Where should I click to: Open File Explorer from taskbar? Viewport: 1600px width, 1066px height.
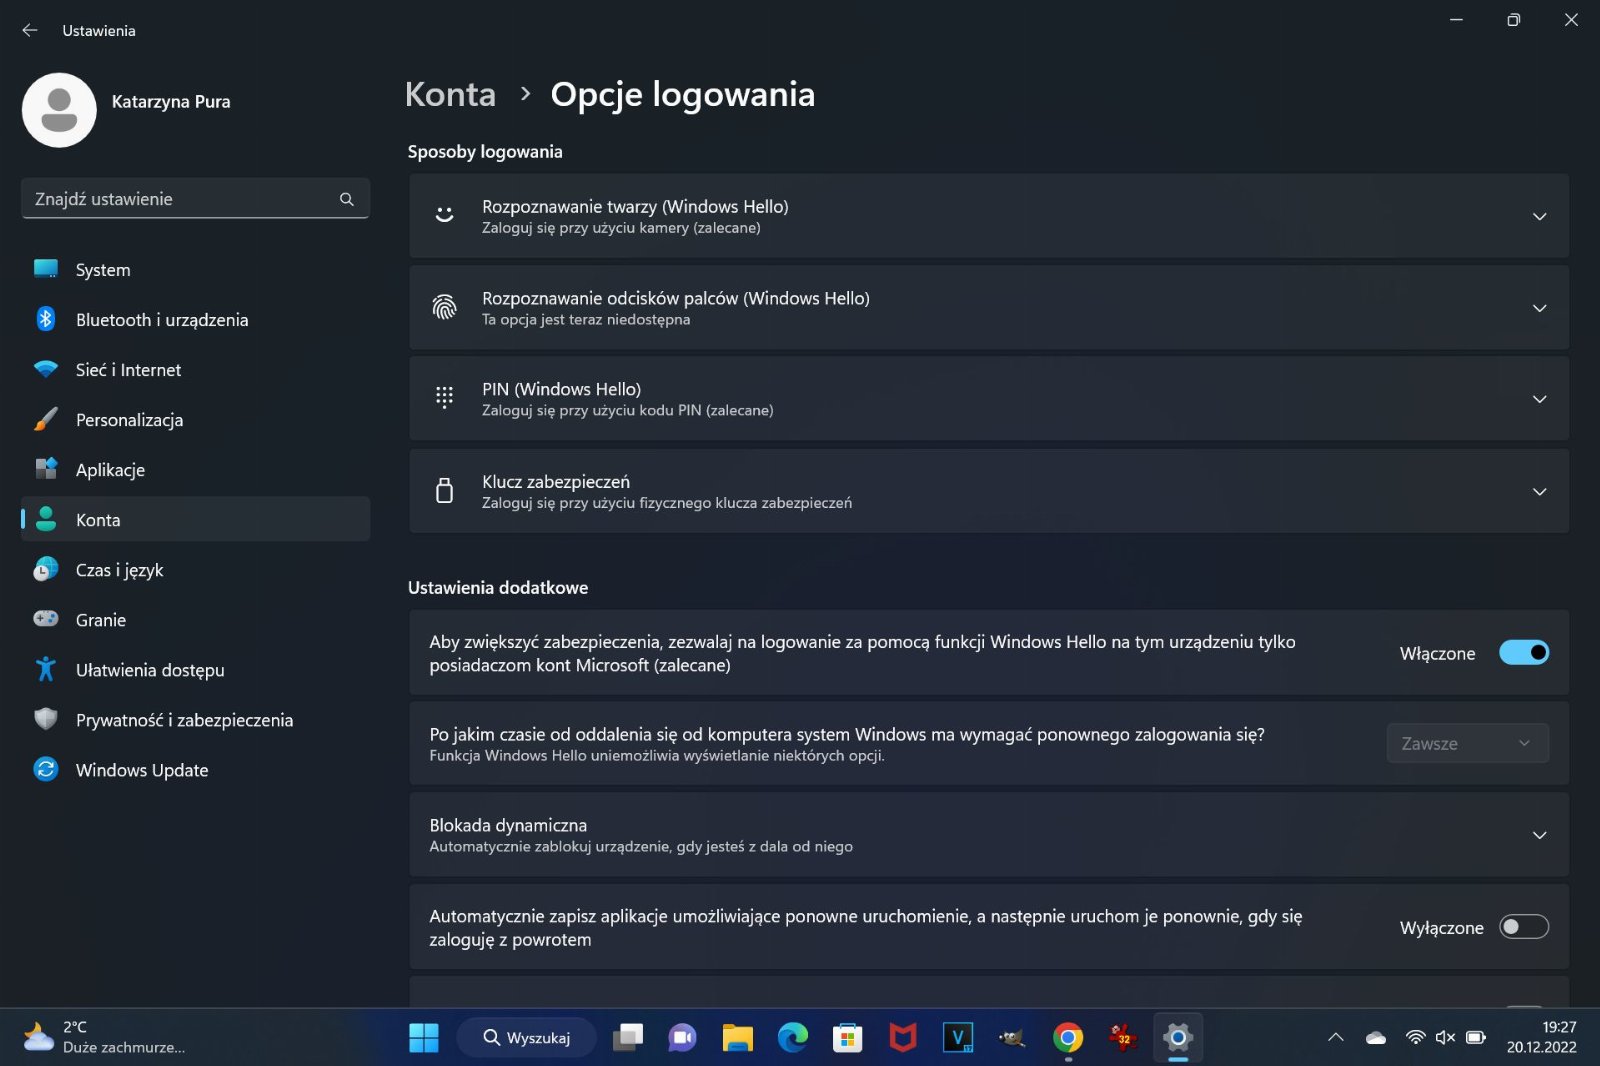(x=737, y=1038)
